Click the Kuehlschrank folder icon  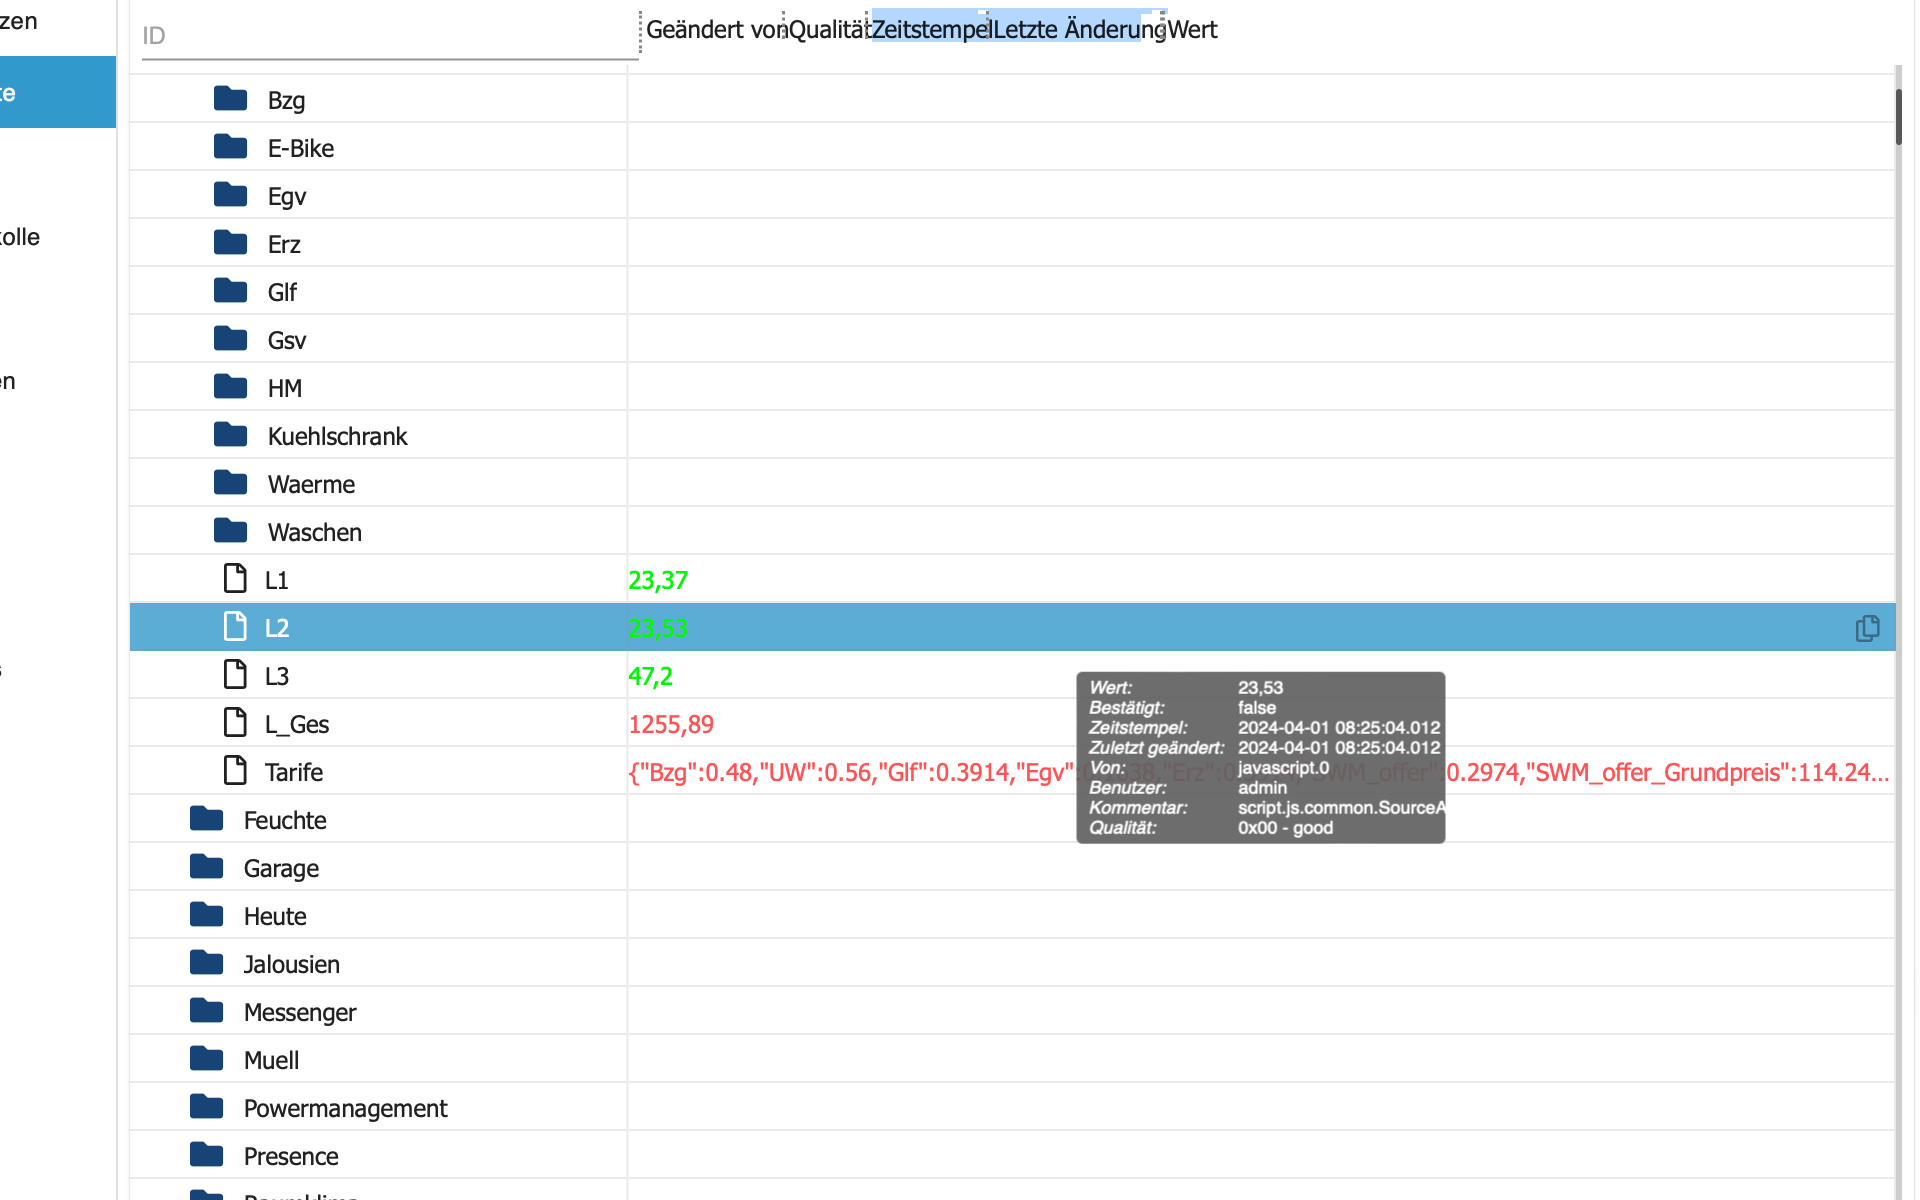(231, 435)
